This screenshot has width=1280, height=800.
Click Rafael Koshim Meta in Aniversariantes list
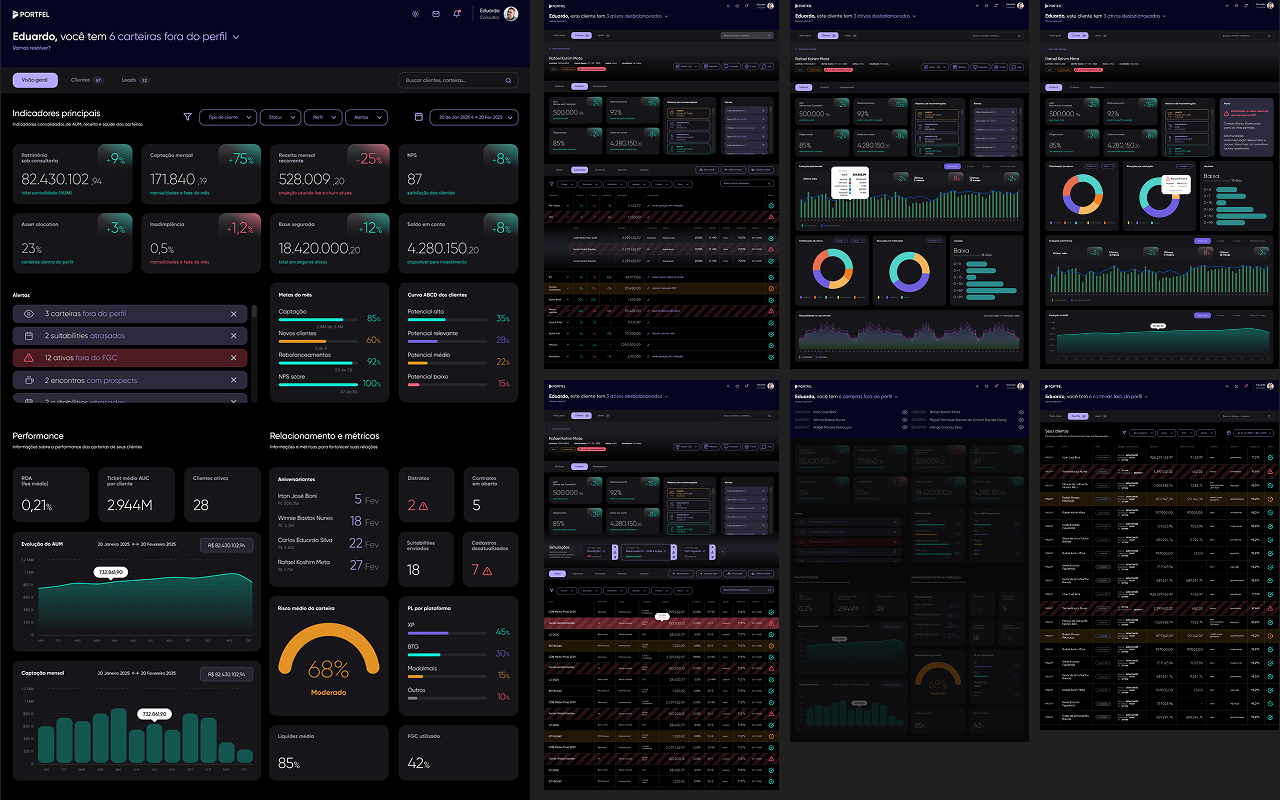(304, 562)
